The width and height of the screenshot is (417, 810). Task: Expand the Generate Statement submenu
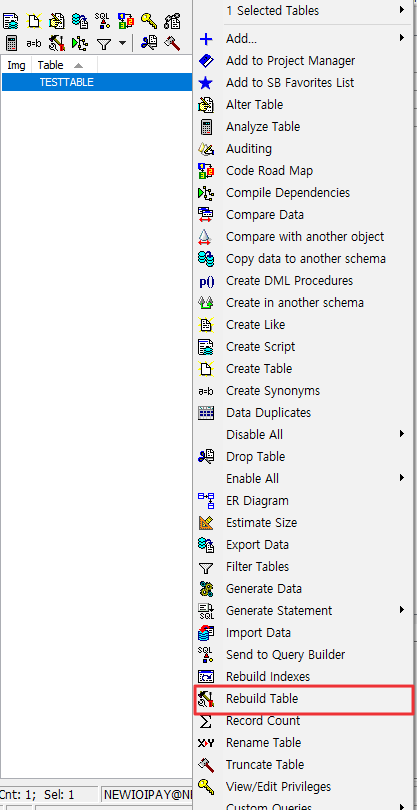303,611
